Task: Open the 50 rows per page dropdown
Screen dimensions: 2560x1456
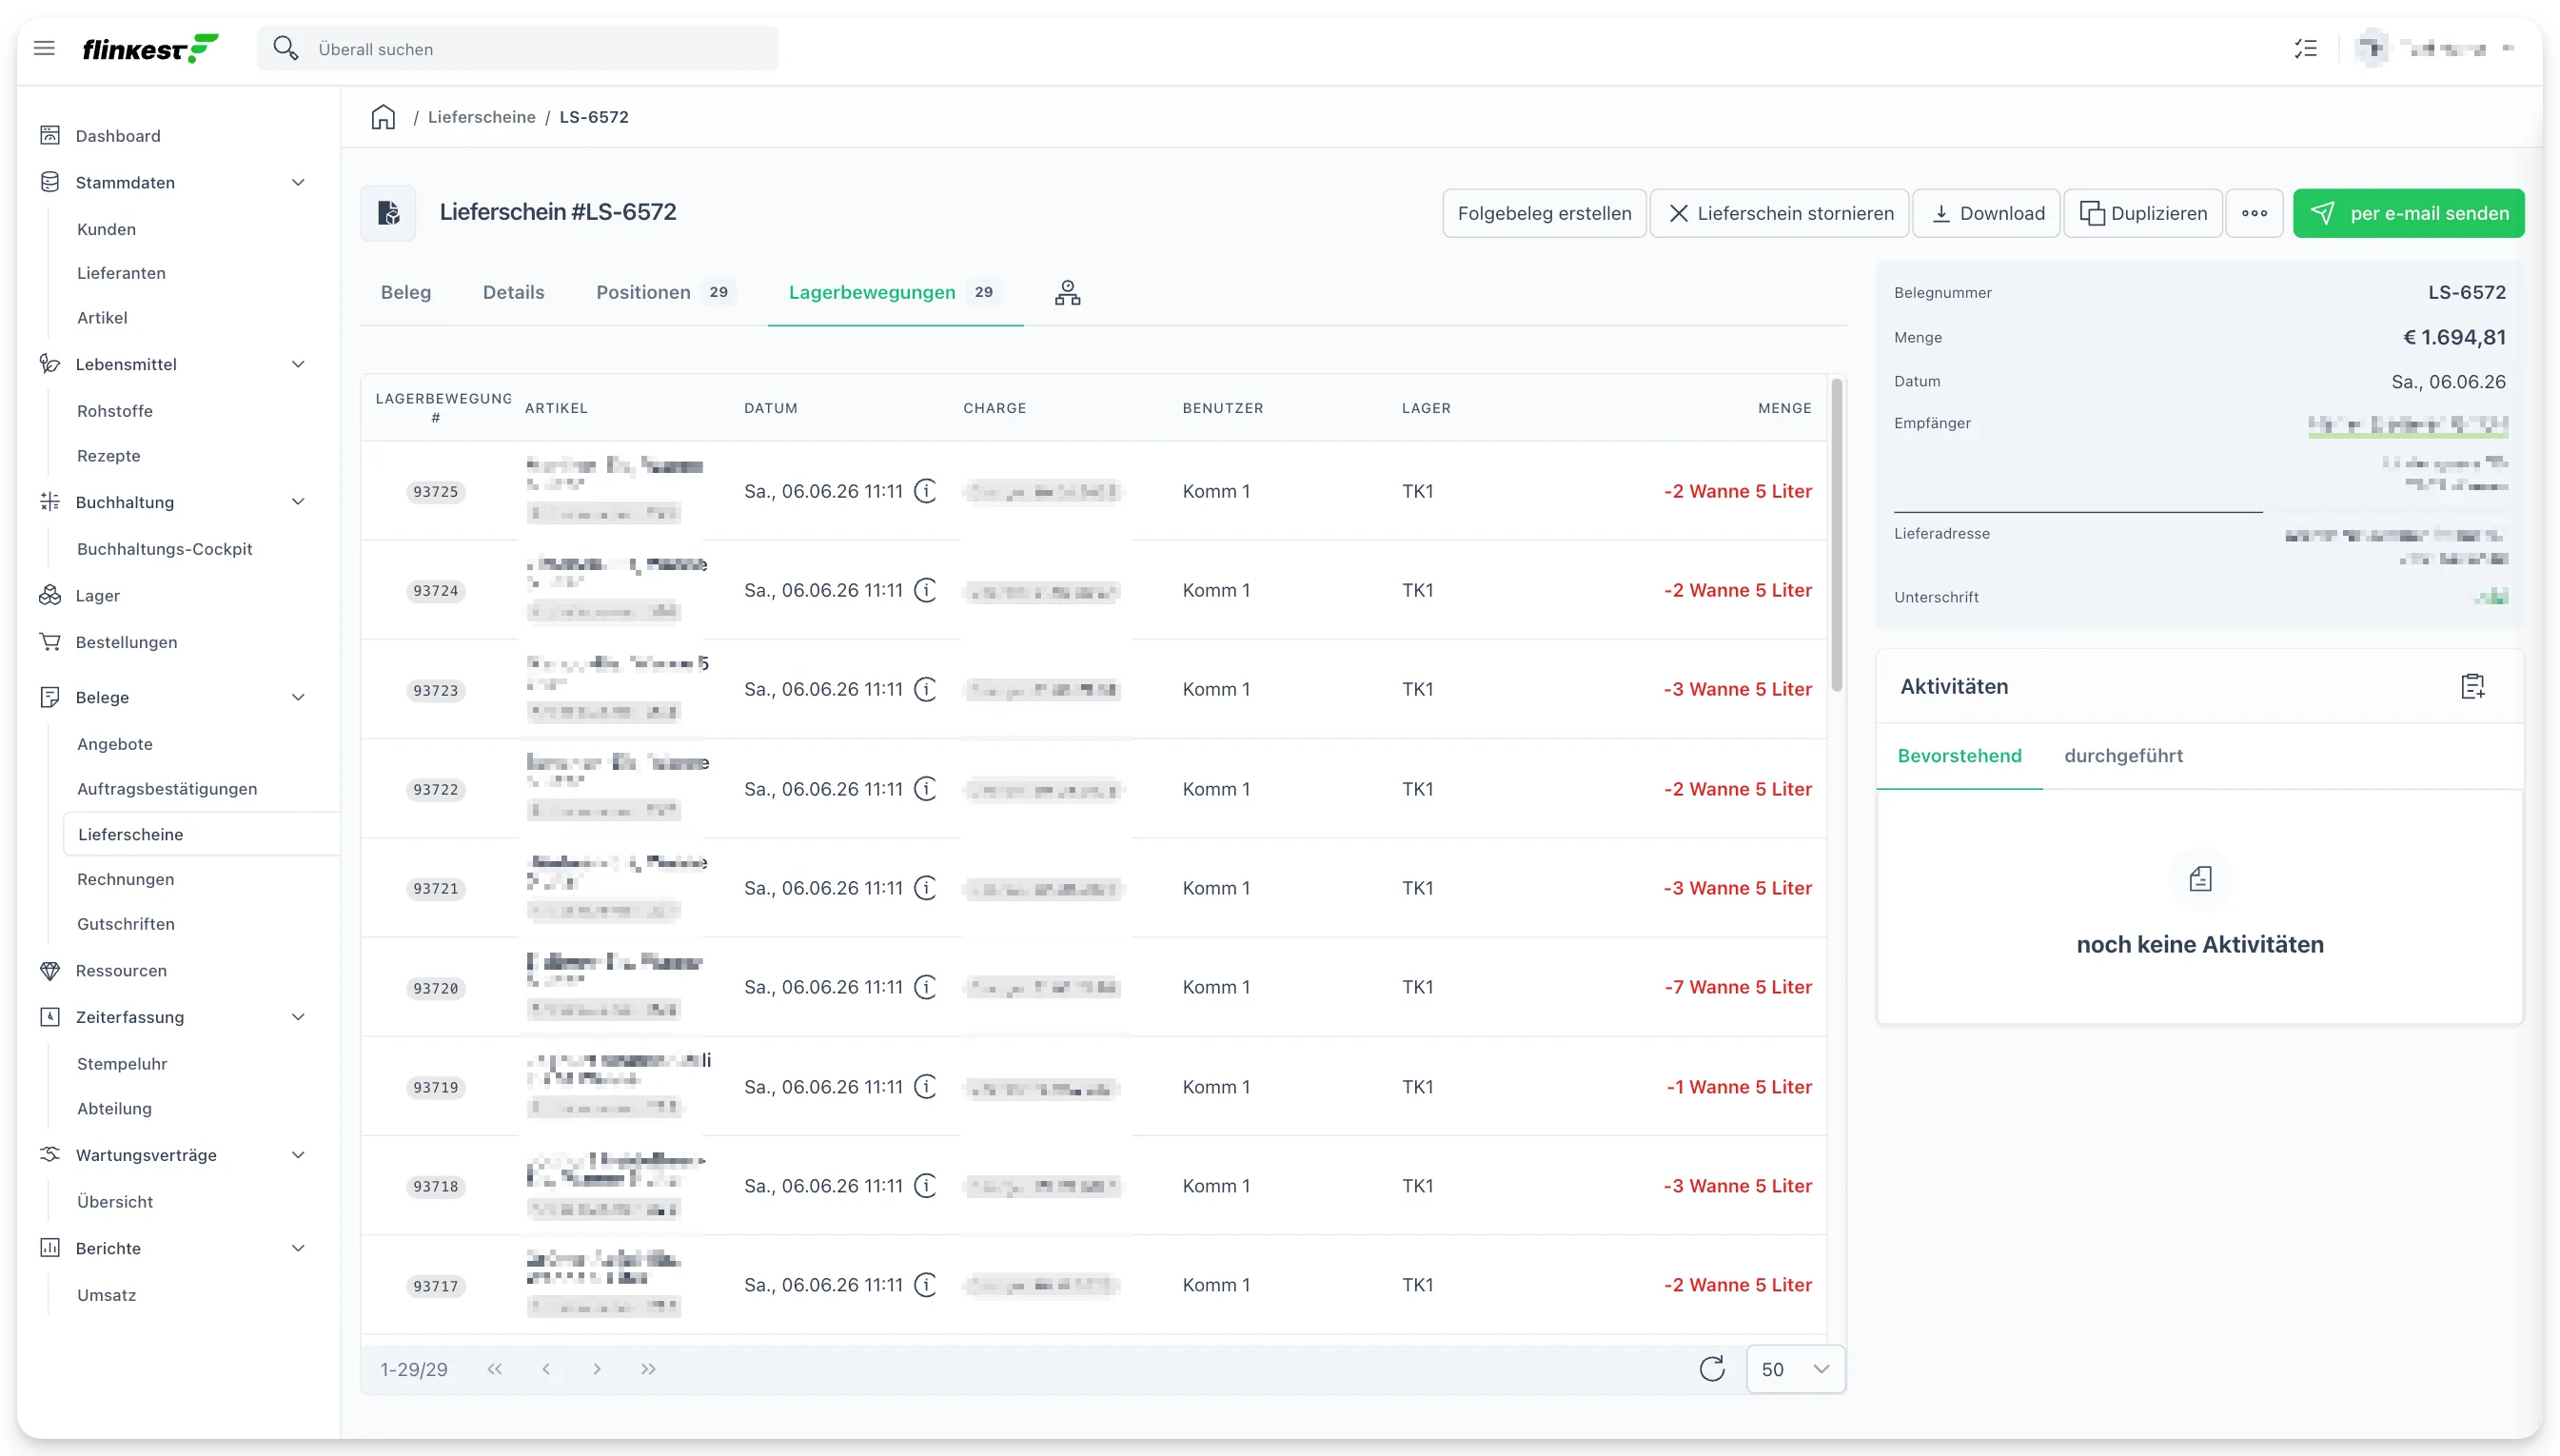Action: pyautogui.click(x=1795, y=1369)
